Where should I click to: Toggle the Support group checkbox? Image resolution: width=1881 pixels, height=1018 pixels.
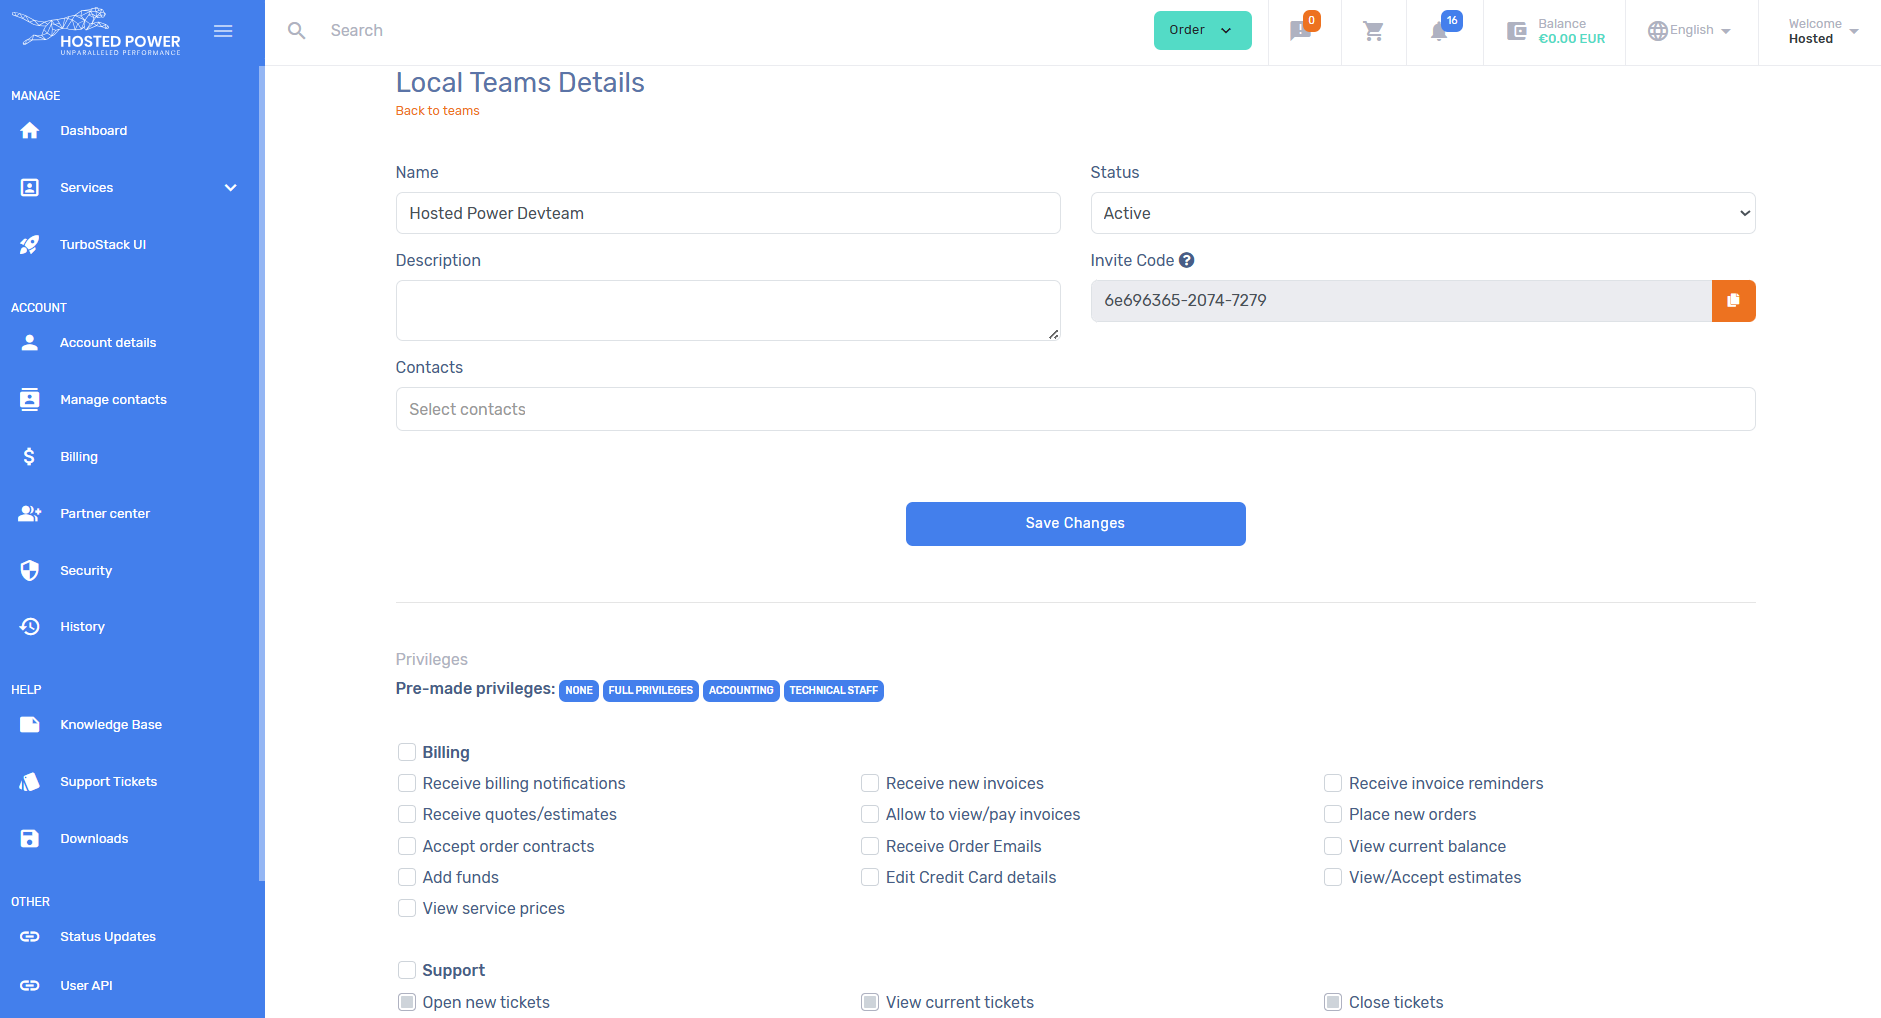pos(407,970)
